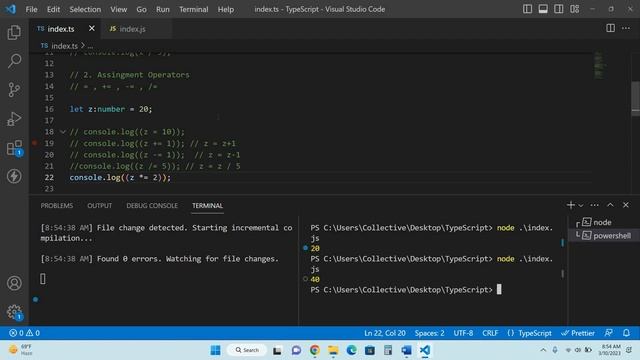640x360 pixels.
Task: Click the errors and warnings status indicator
Action: click(x=24, y=333)
